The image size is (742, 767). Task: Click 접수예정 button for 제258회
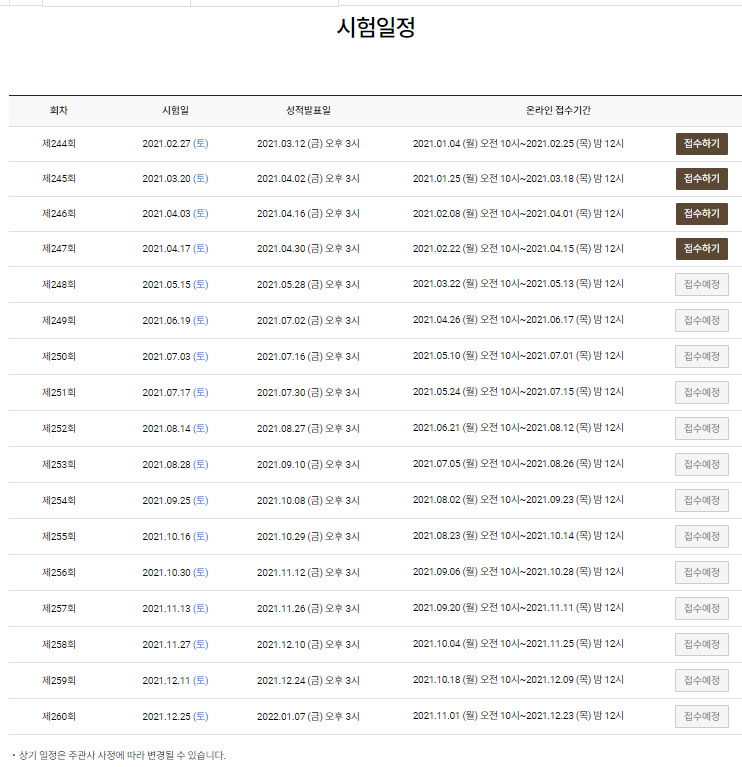pyautogui.click(x=701, y=644)
